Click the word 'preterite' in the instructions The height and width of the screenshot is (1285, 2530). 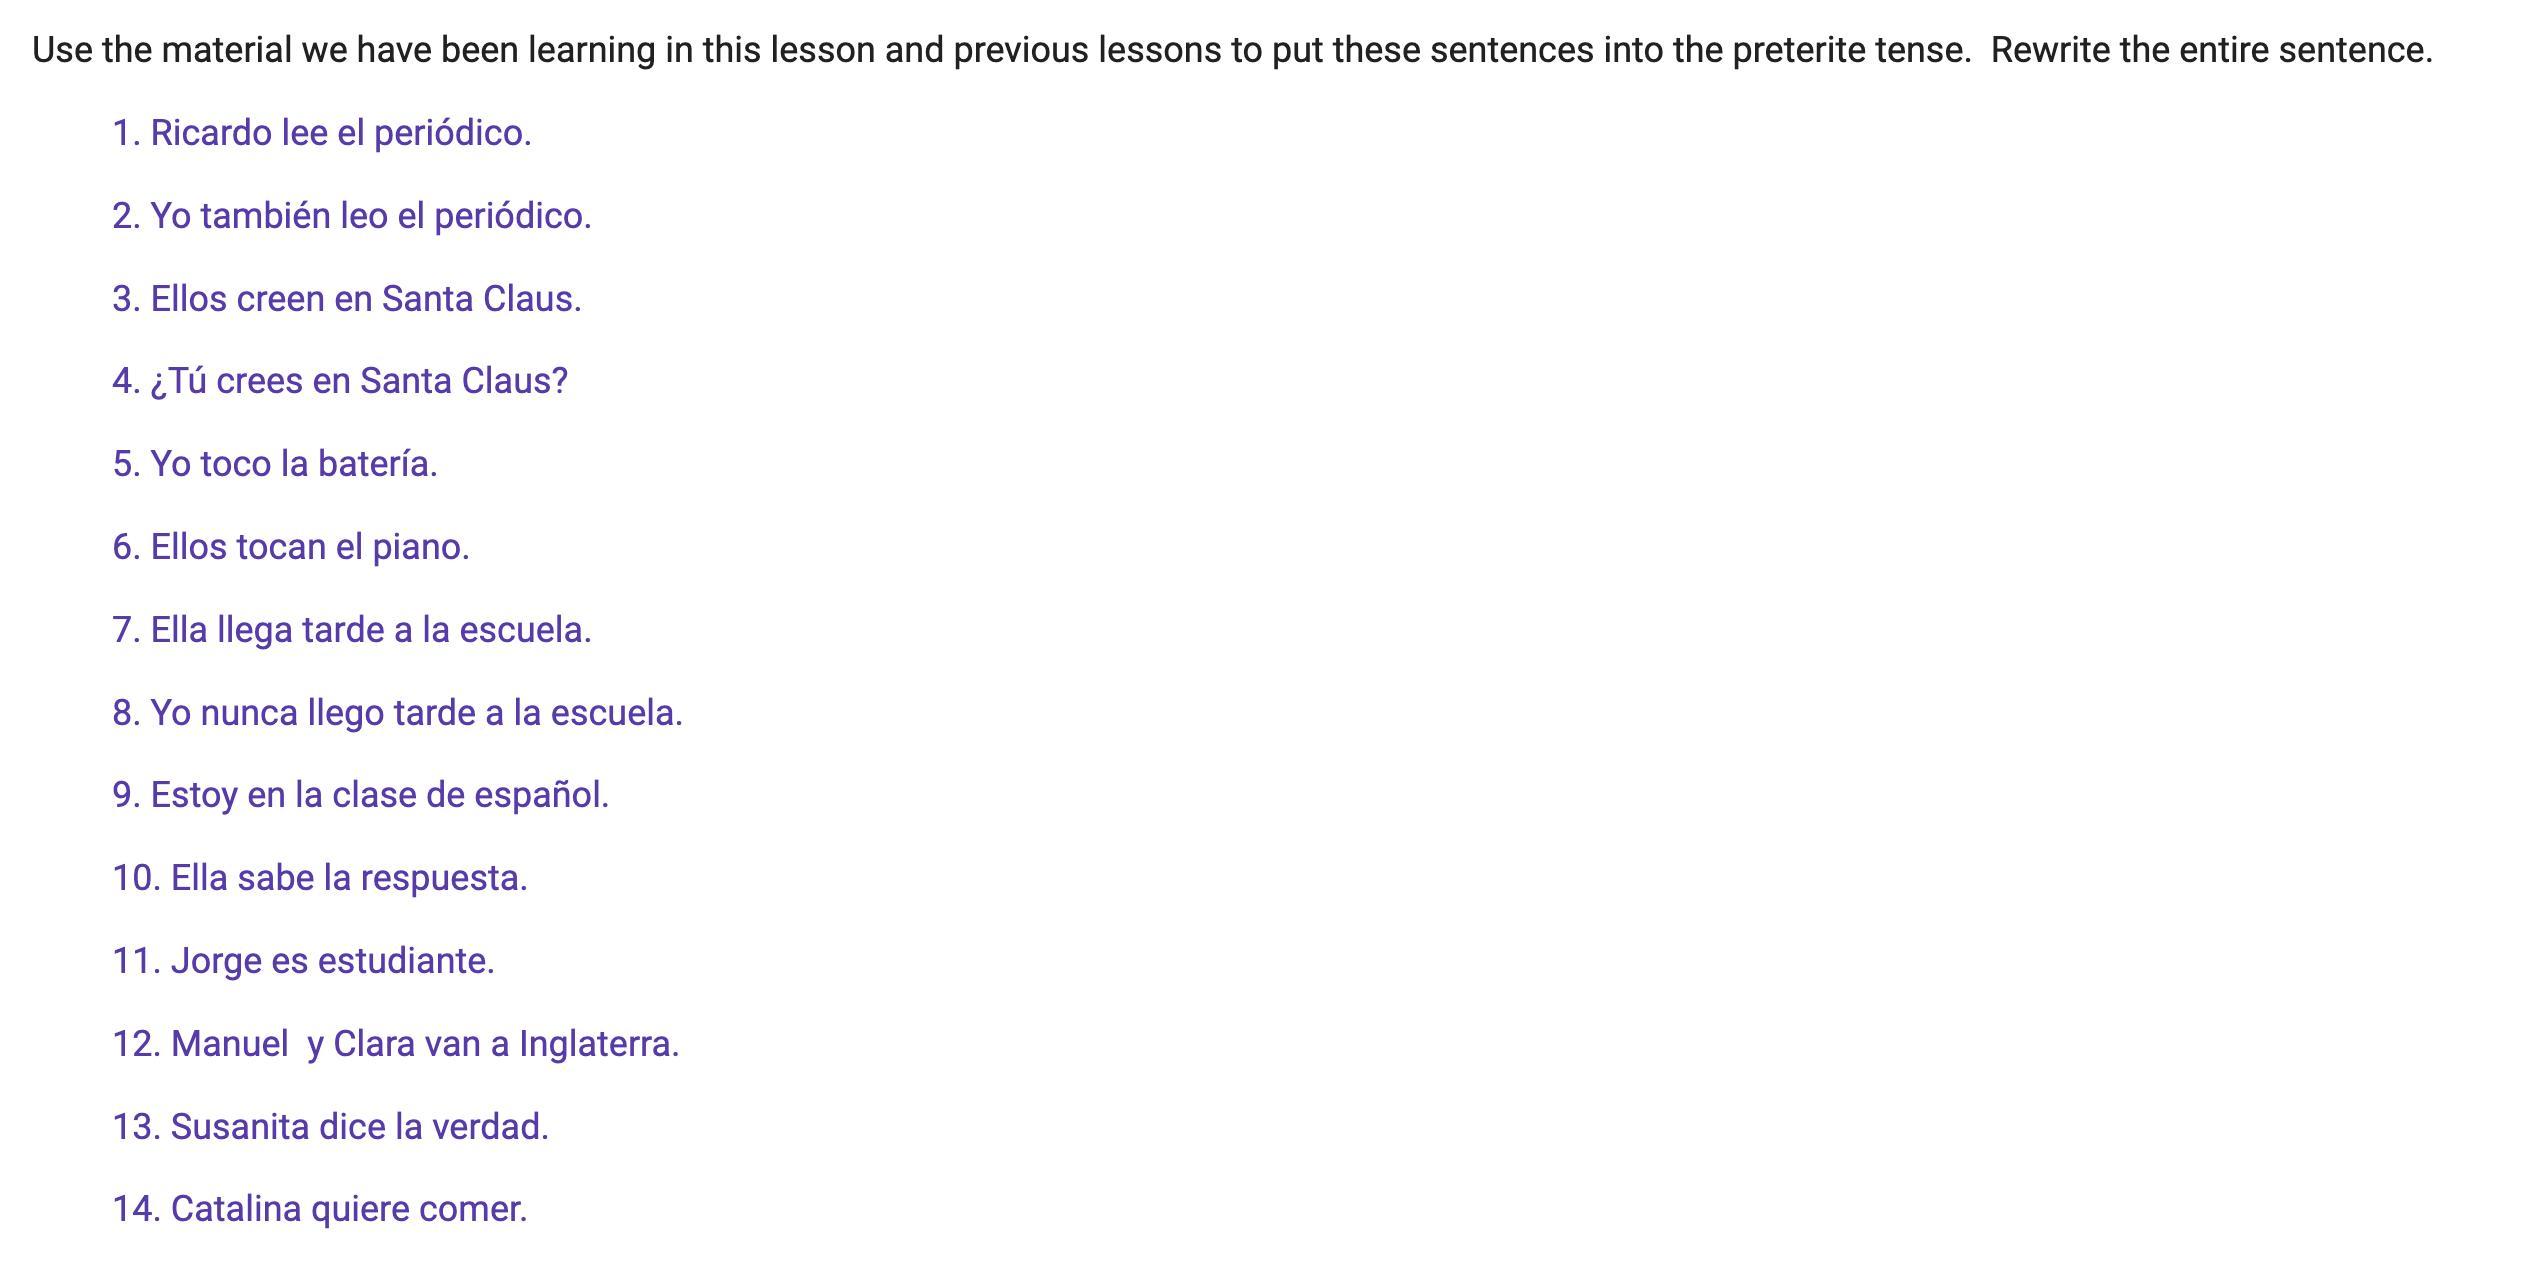pos(1798,50)
